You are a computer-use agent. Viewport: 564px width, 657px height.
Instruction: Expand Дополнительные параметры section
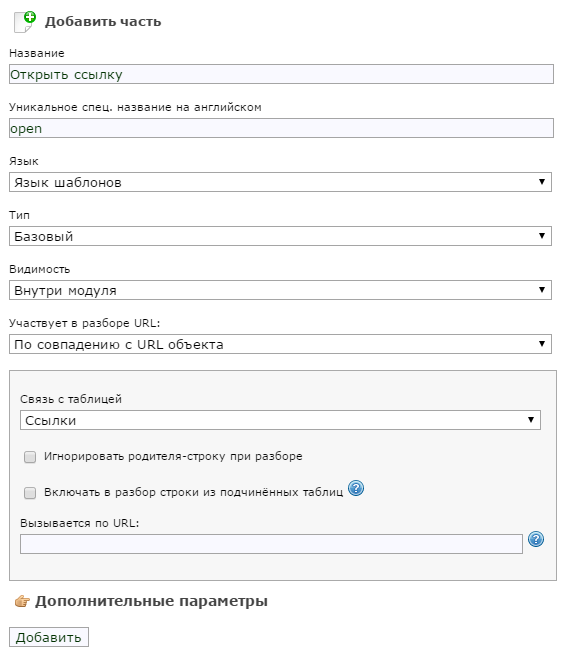coord(151,601)
